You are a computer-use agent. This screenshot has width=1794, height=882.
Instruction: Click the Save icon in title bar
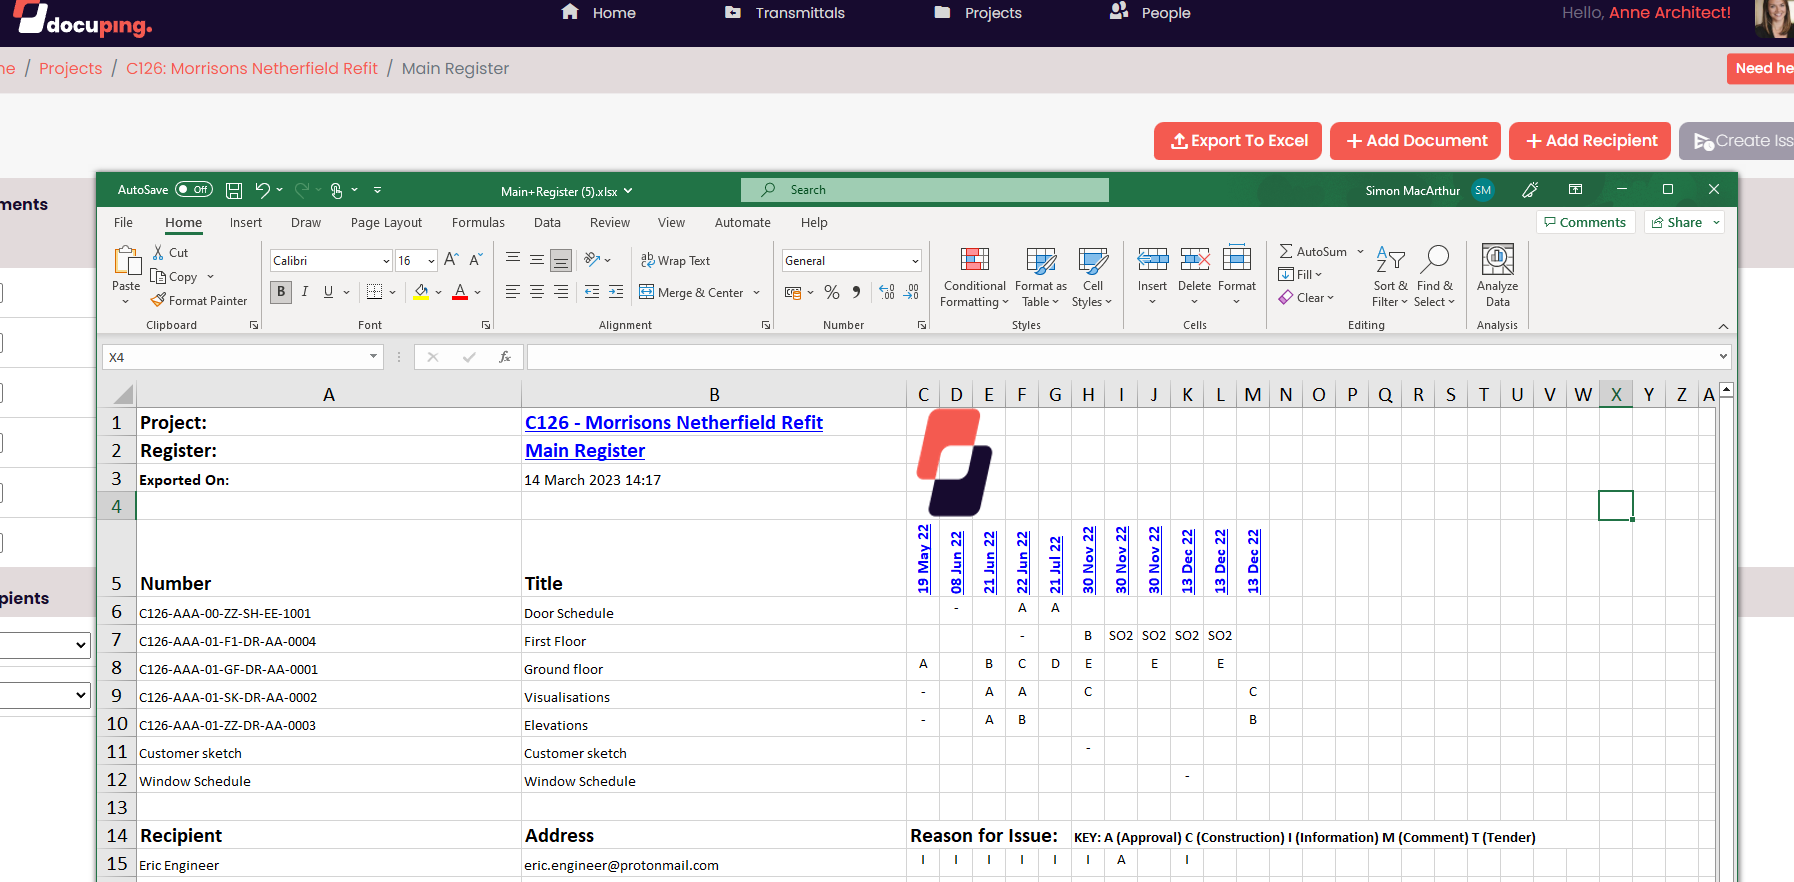coord(234,190)
